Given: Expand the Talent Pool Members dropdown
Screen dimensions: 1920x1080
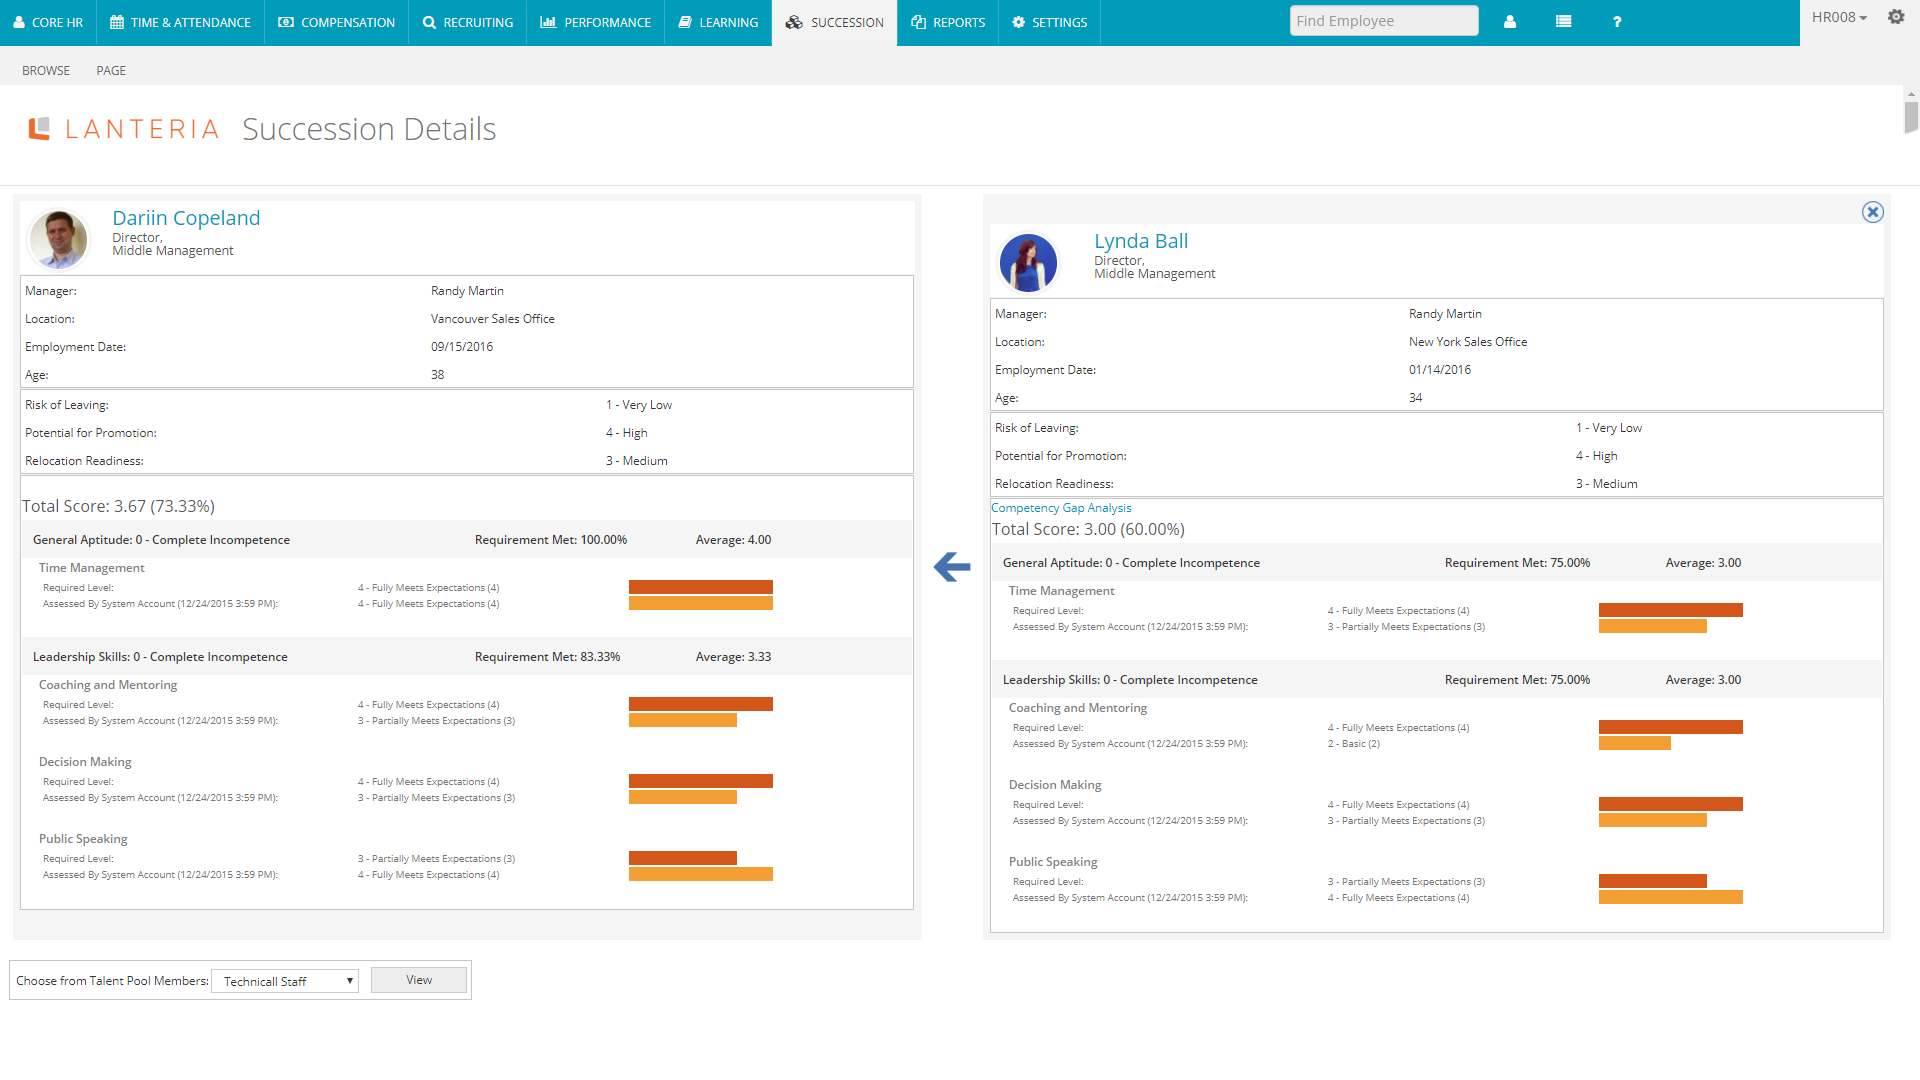Looking at the screenshot, I should 285,981.
